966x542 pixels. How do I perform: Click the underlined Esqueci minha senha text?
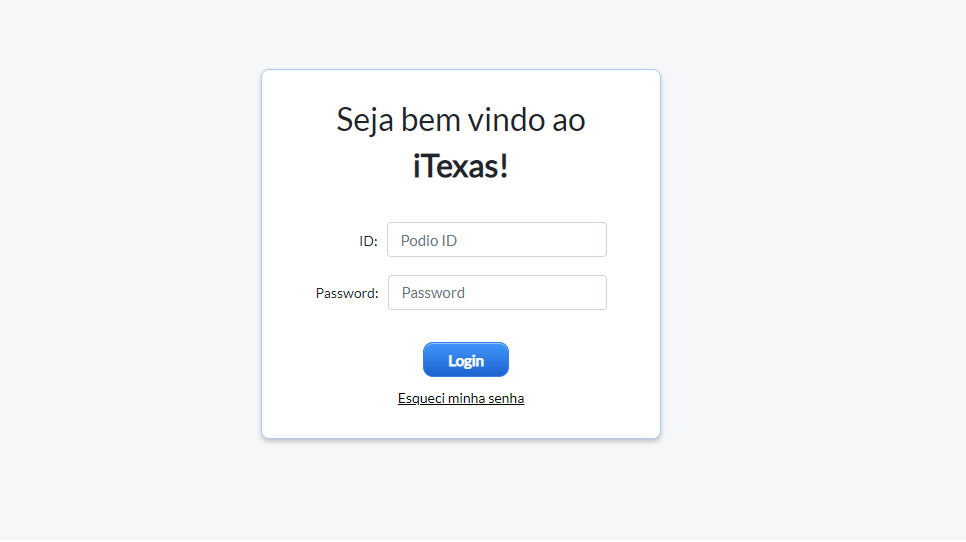tap(461, 398)
